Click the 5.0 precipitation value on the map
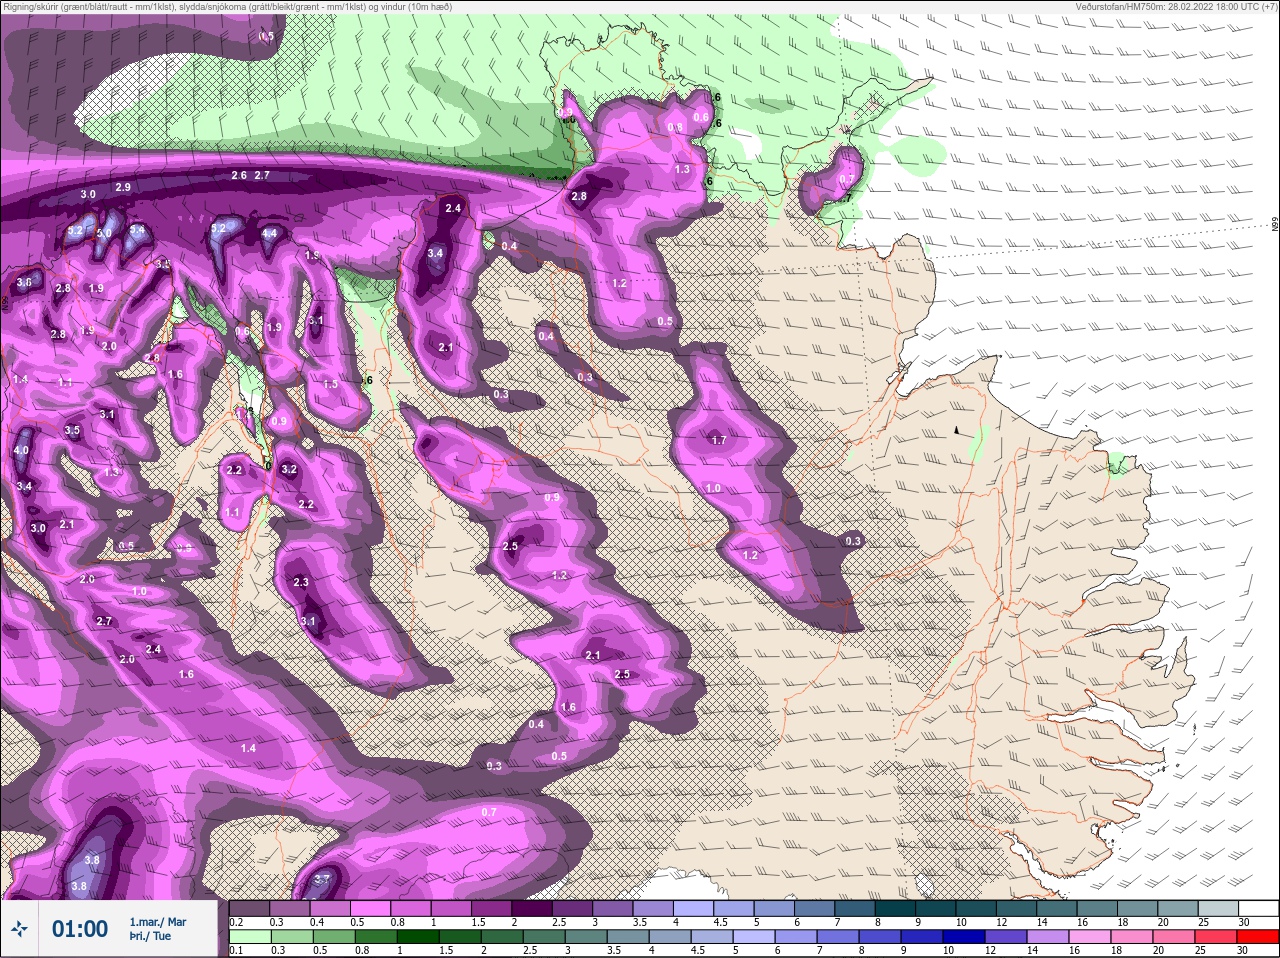1280x958 pixels. (x=104, y=233)
